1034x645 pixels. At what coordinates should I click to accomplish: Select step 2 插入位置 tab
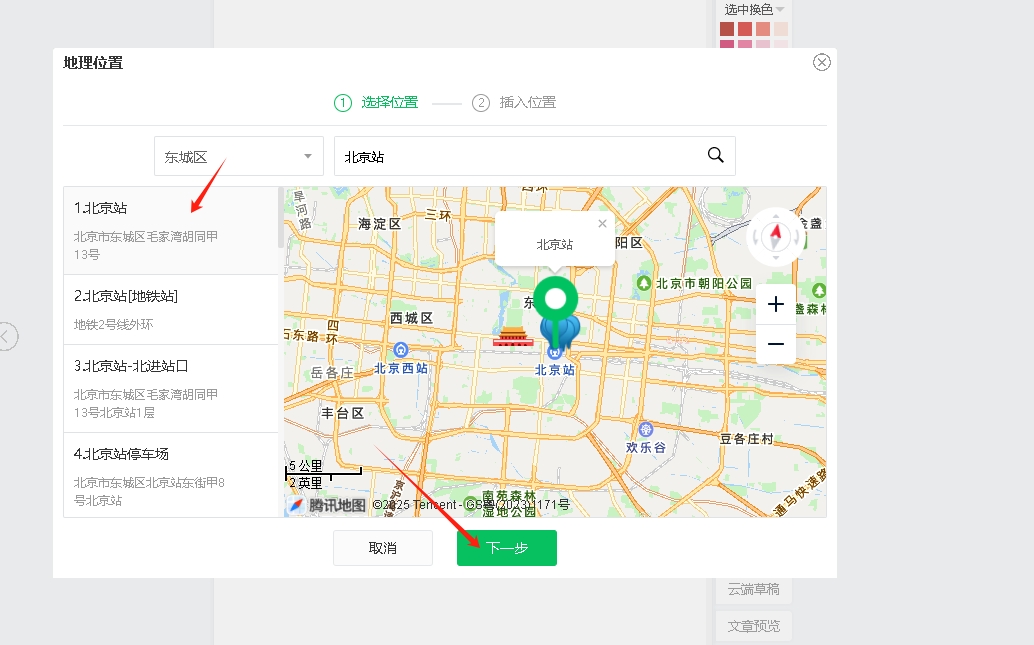point(514,102)
